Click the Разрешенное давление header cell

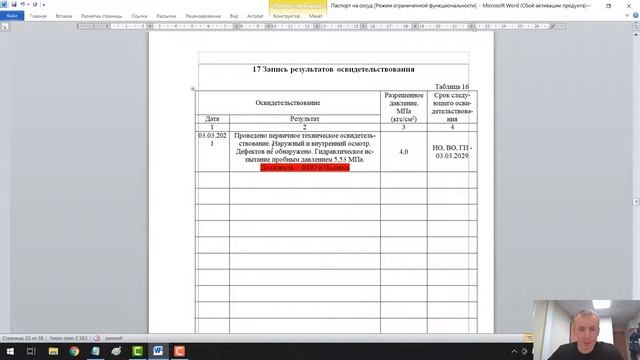[x=404, y=107]
